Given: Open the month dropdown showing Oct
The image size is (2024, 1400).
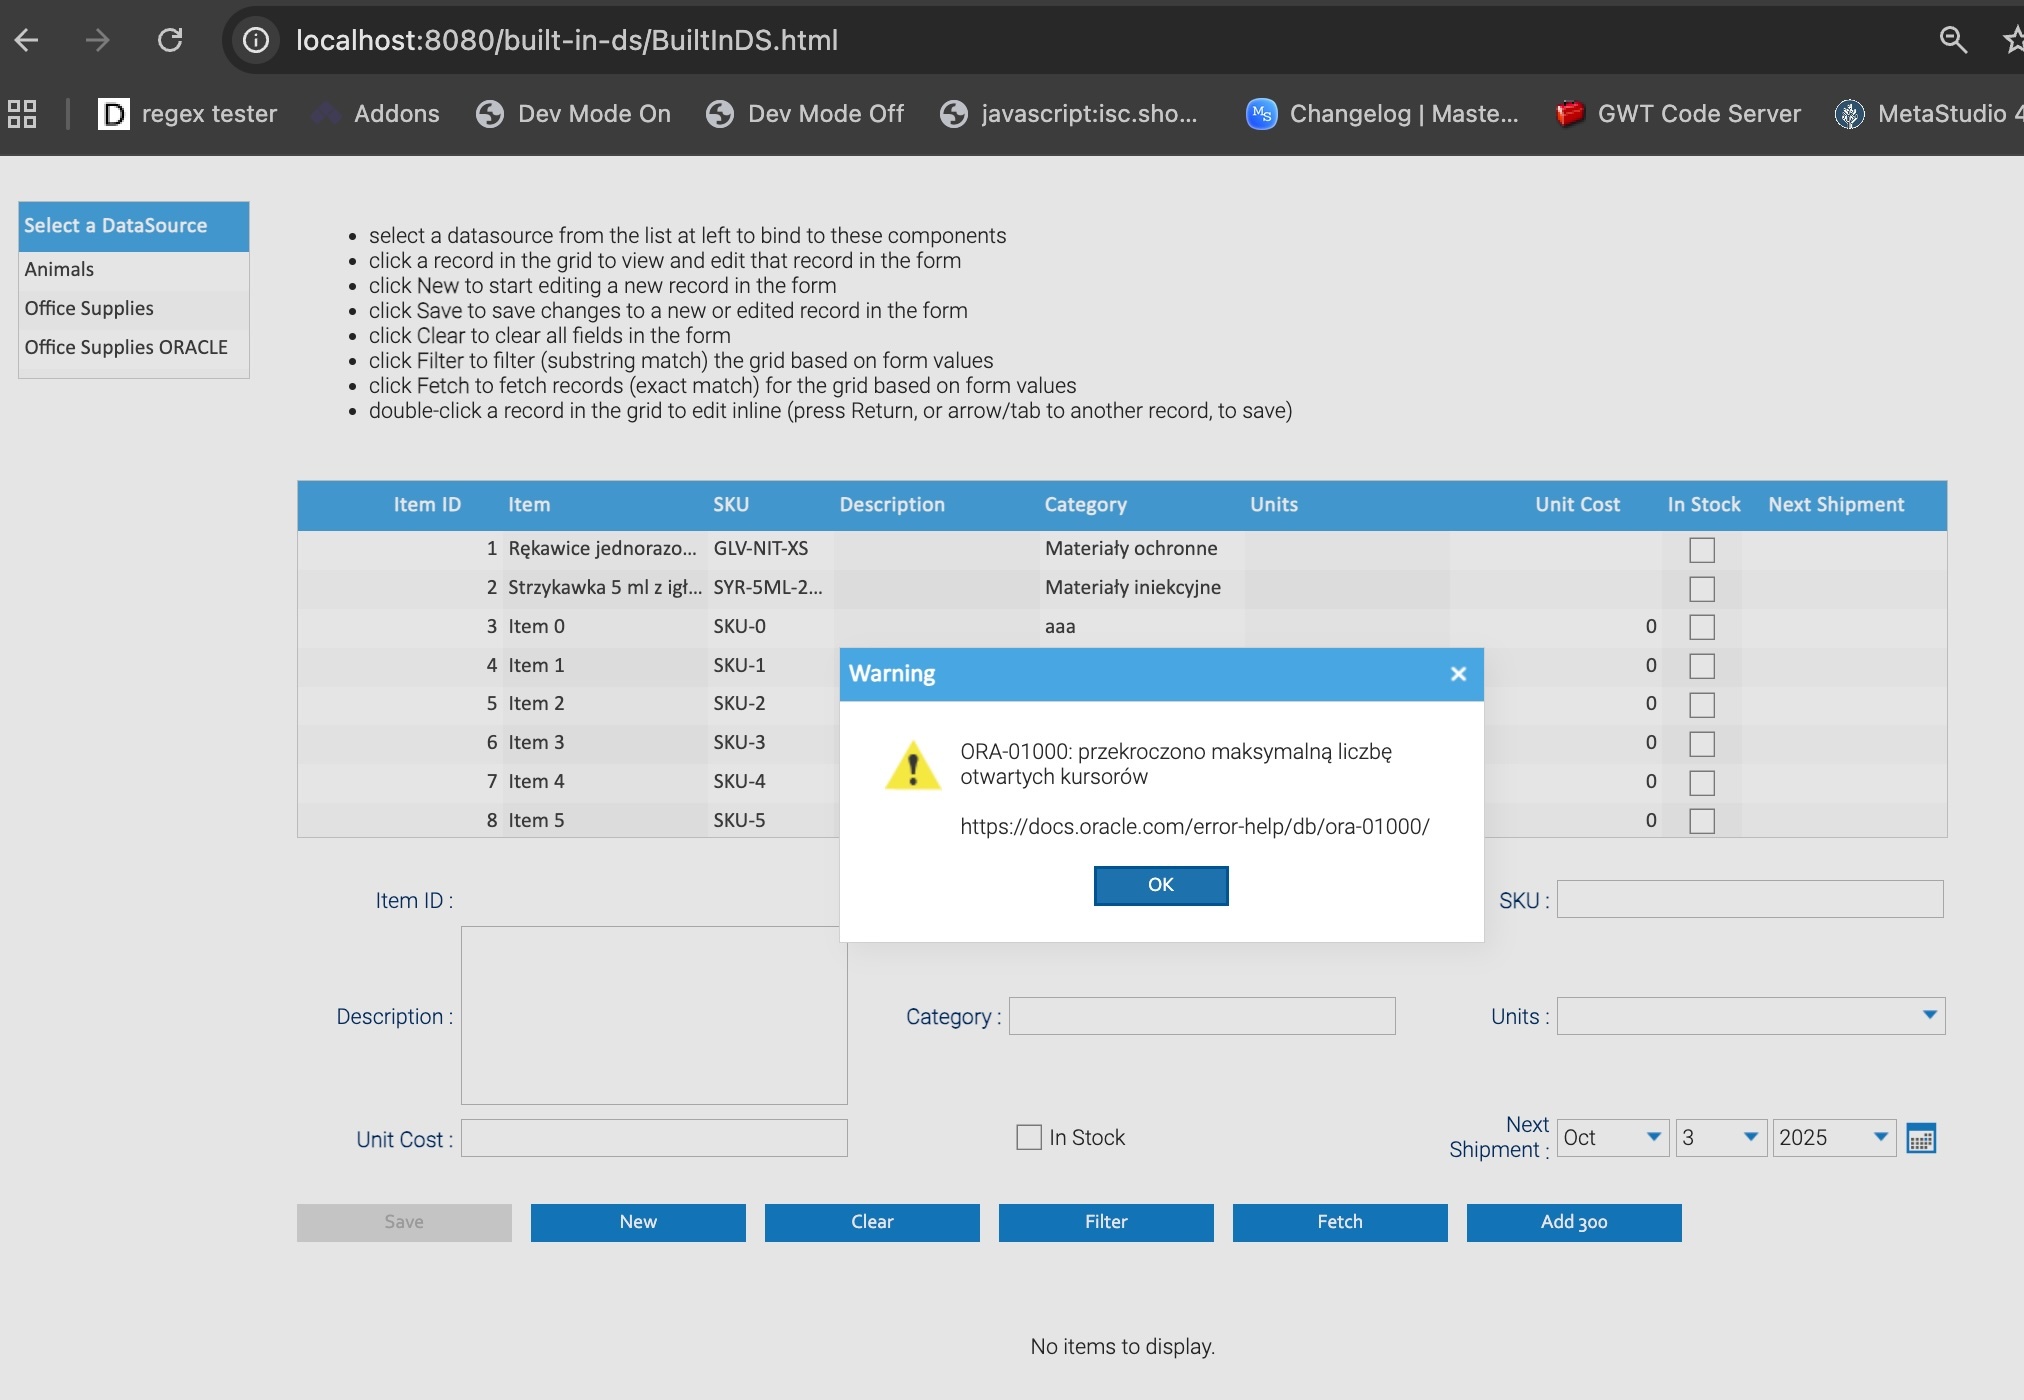Looking at the screenshot, I should coord(1653,1137).
